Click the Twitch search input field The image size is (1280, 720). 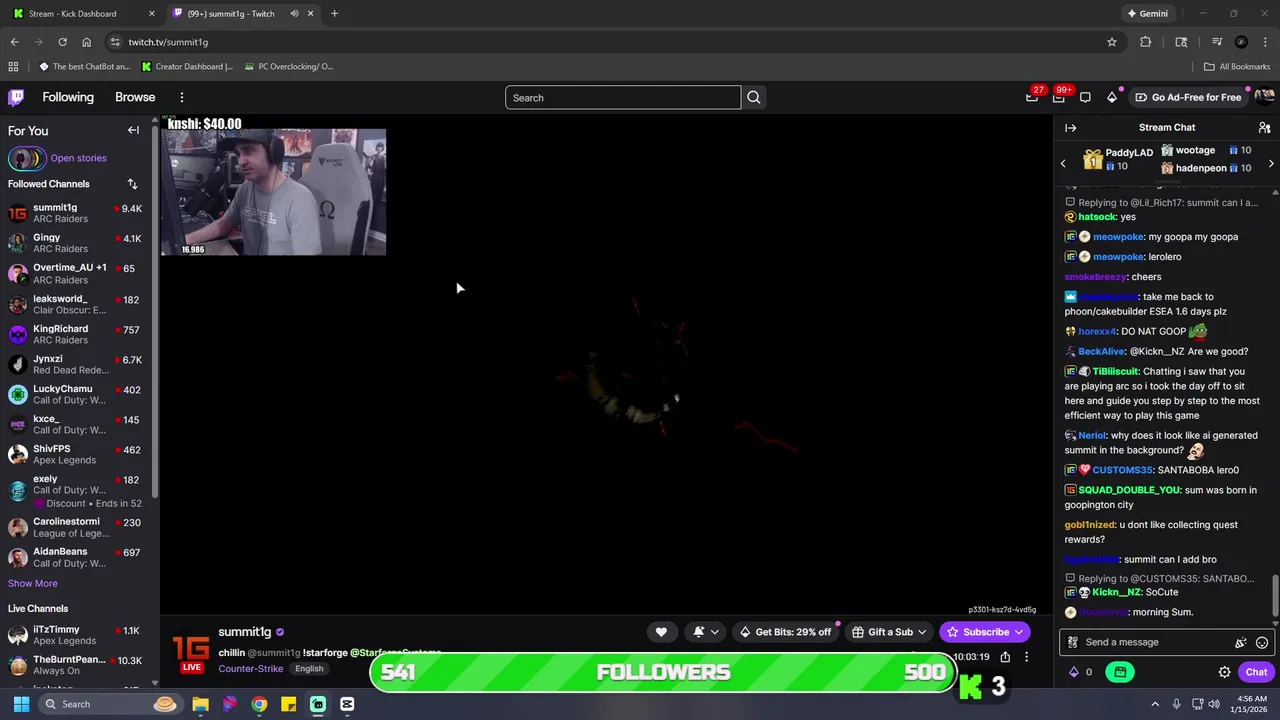tap(623, 97)
